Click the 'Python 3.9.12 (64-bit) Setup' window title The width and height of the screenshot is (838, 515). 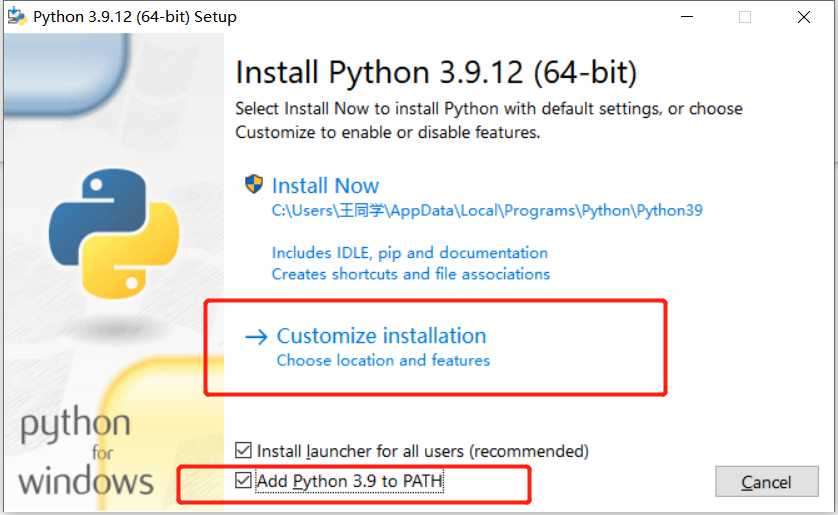[135, 17]
